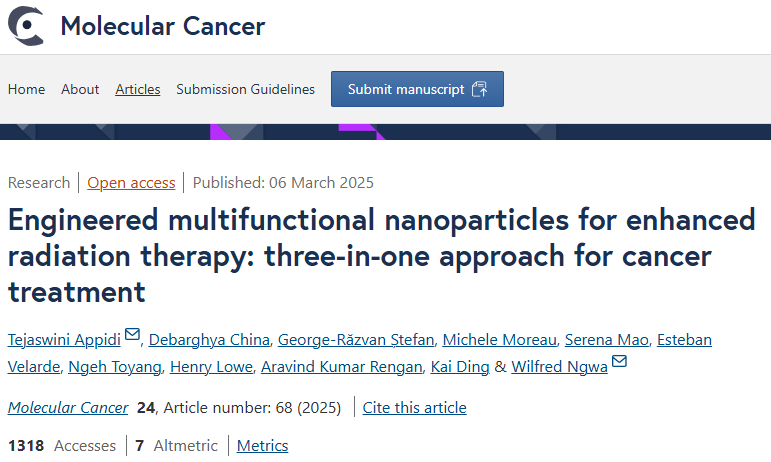771x462 pixels.
Task: Click the Molecular Cancer journal logo icon
Action: pyautogui.click(x=26, y=26)
